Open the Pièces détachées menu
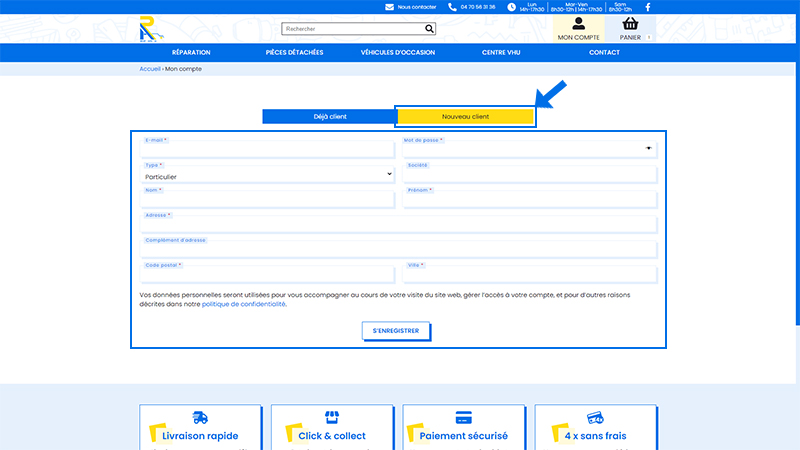The image size is (800, 450). click(x=294, y=53)
